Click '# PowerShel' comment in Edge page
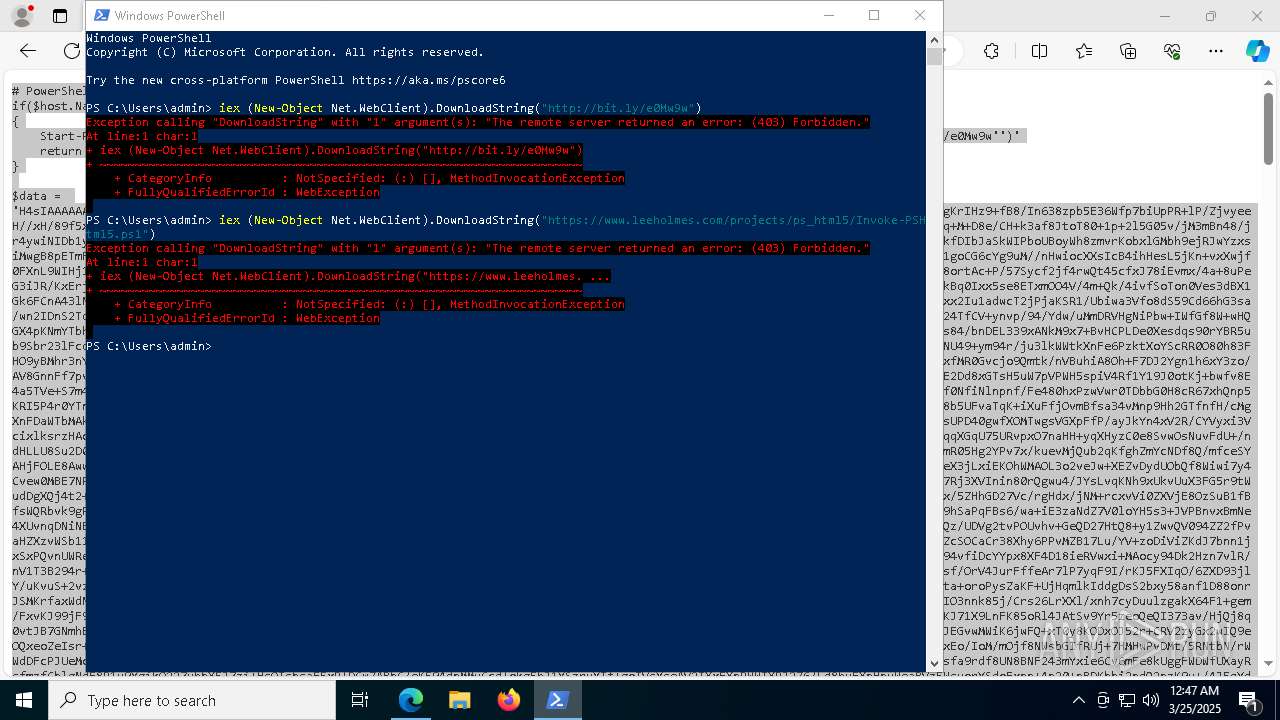The height and width of the screenshot is (720, 1280). [x=48, y=91]
